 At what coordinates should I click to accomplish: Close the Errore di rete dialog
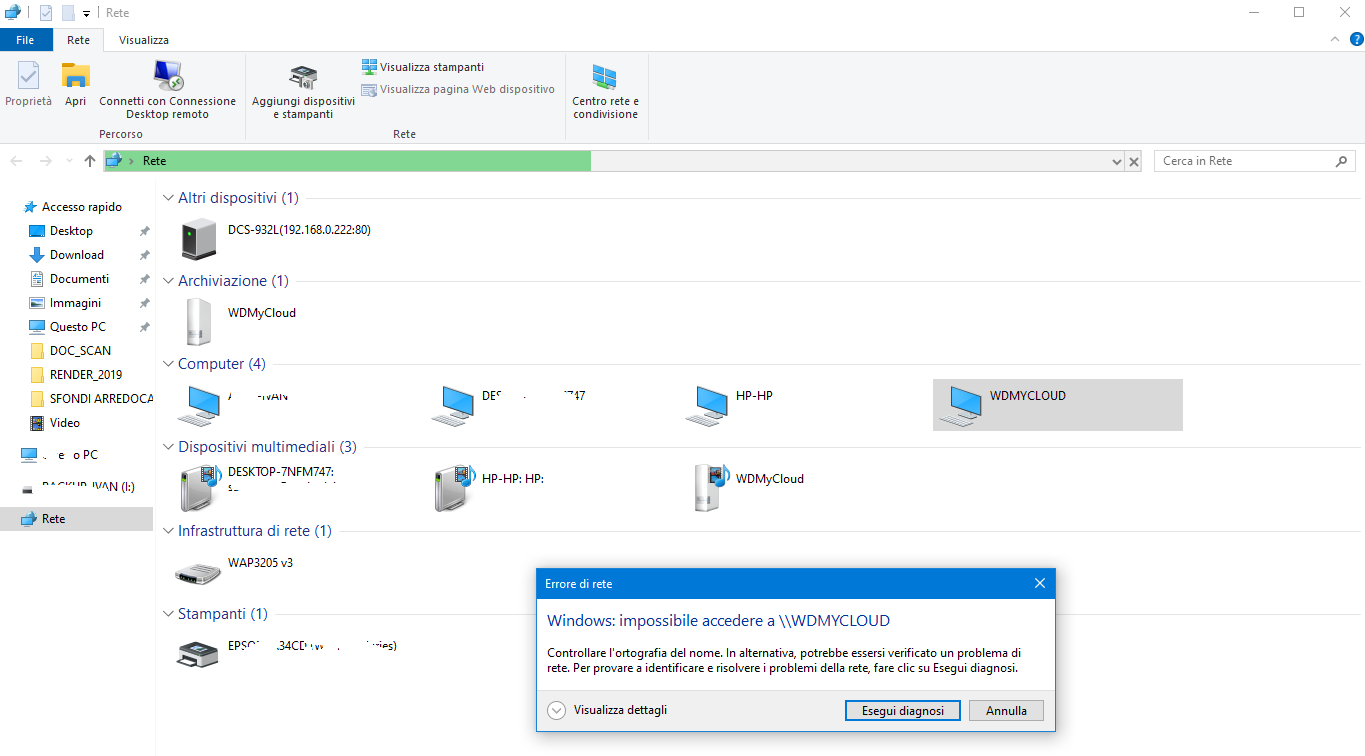click(x=1039, y=583)
